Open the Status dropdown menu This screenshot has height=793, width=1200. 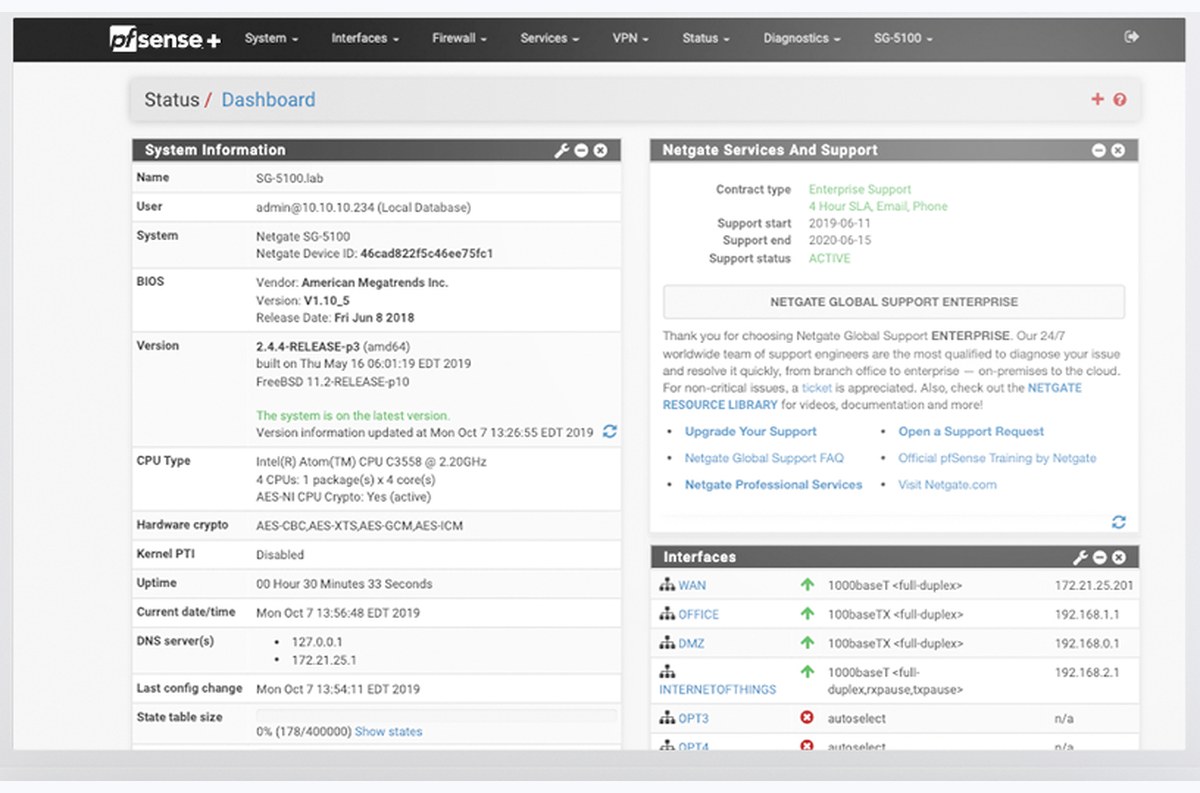click(x=705, y=38)
